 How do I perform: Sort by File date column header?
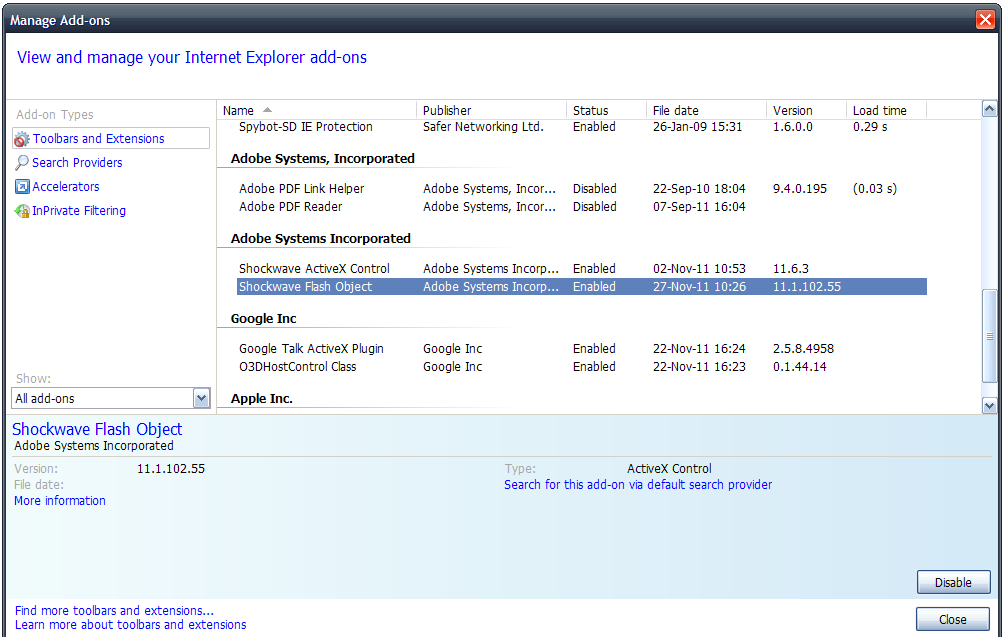706,110
